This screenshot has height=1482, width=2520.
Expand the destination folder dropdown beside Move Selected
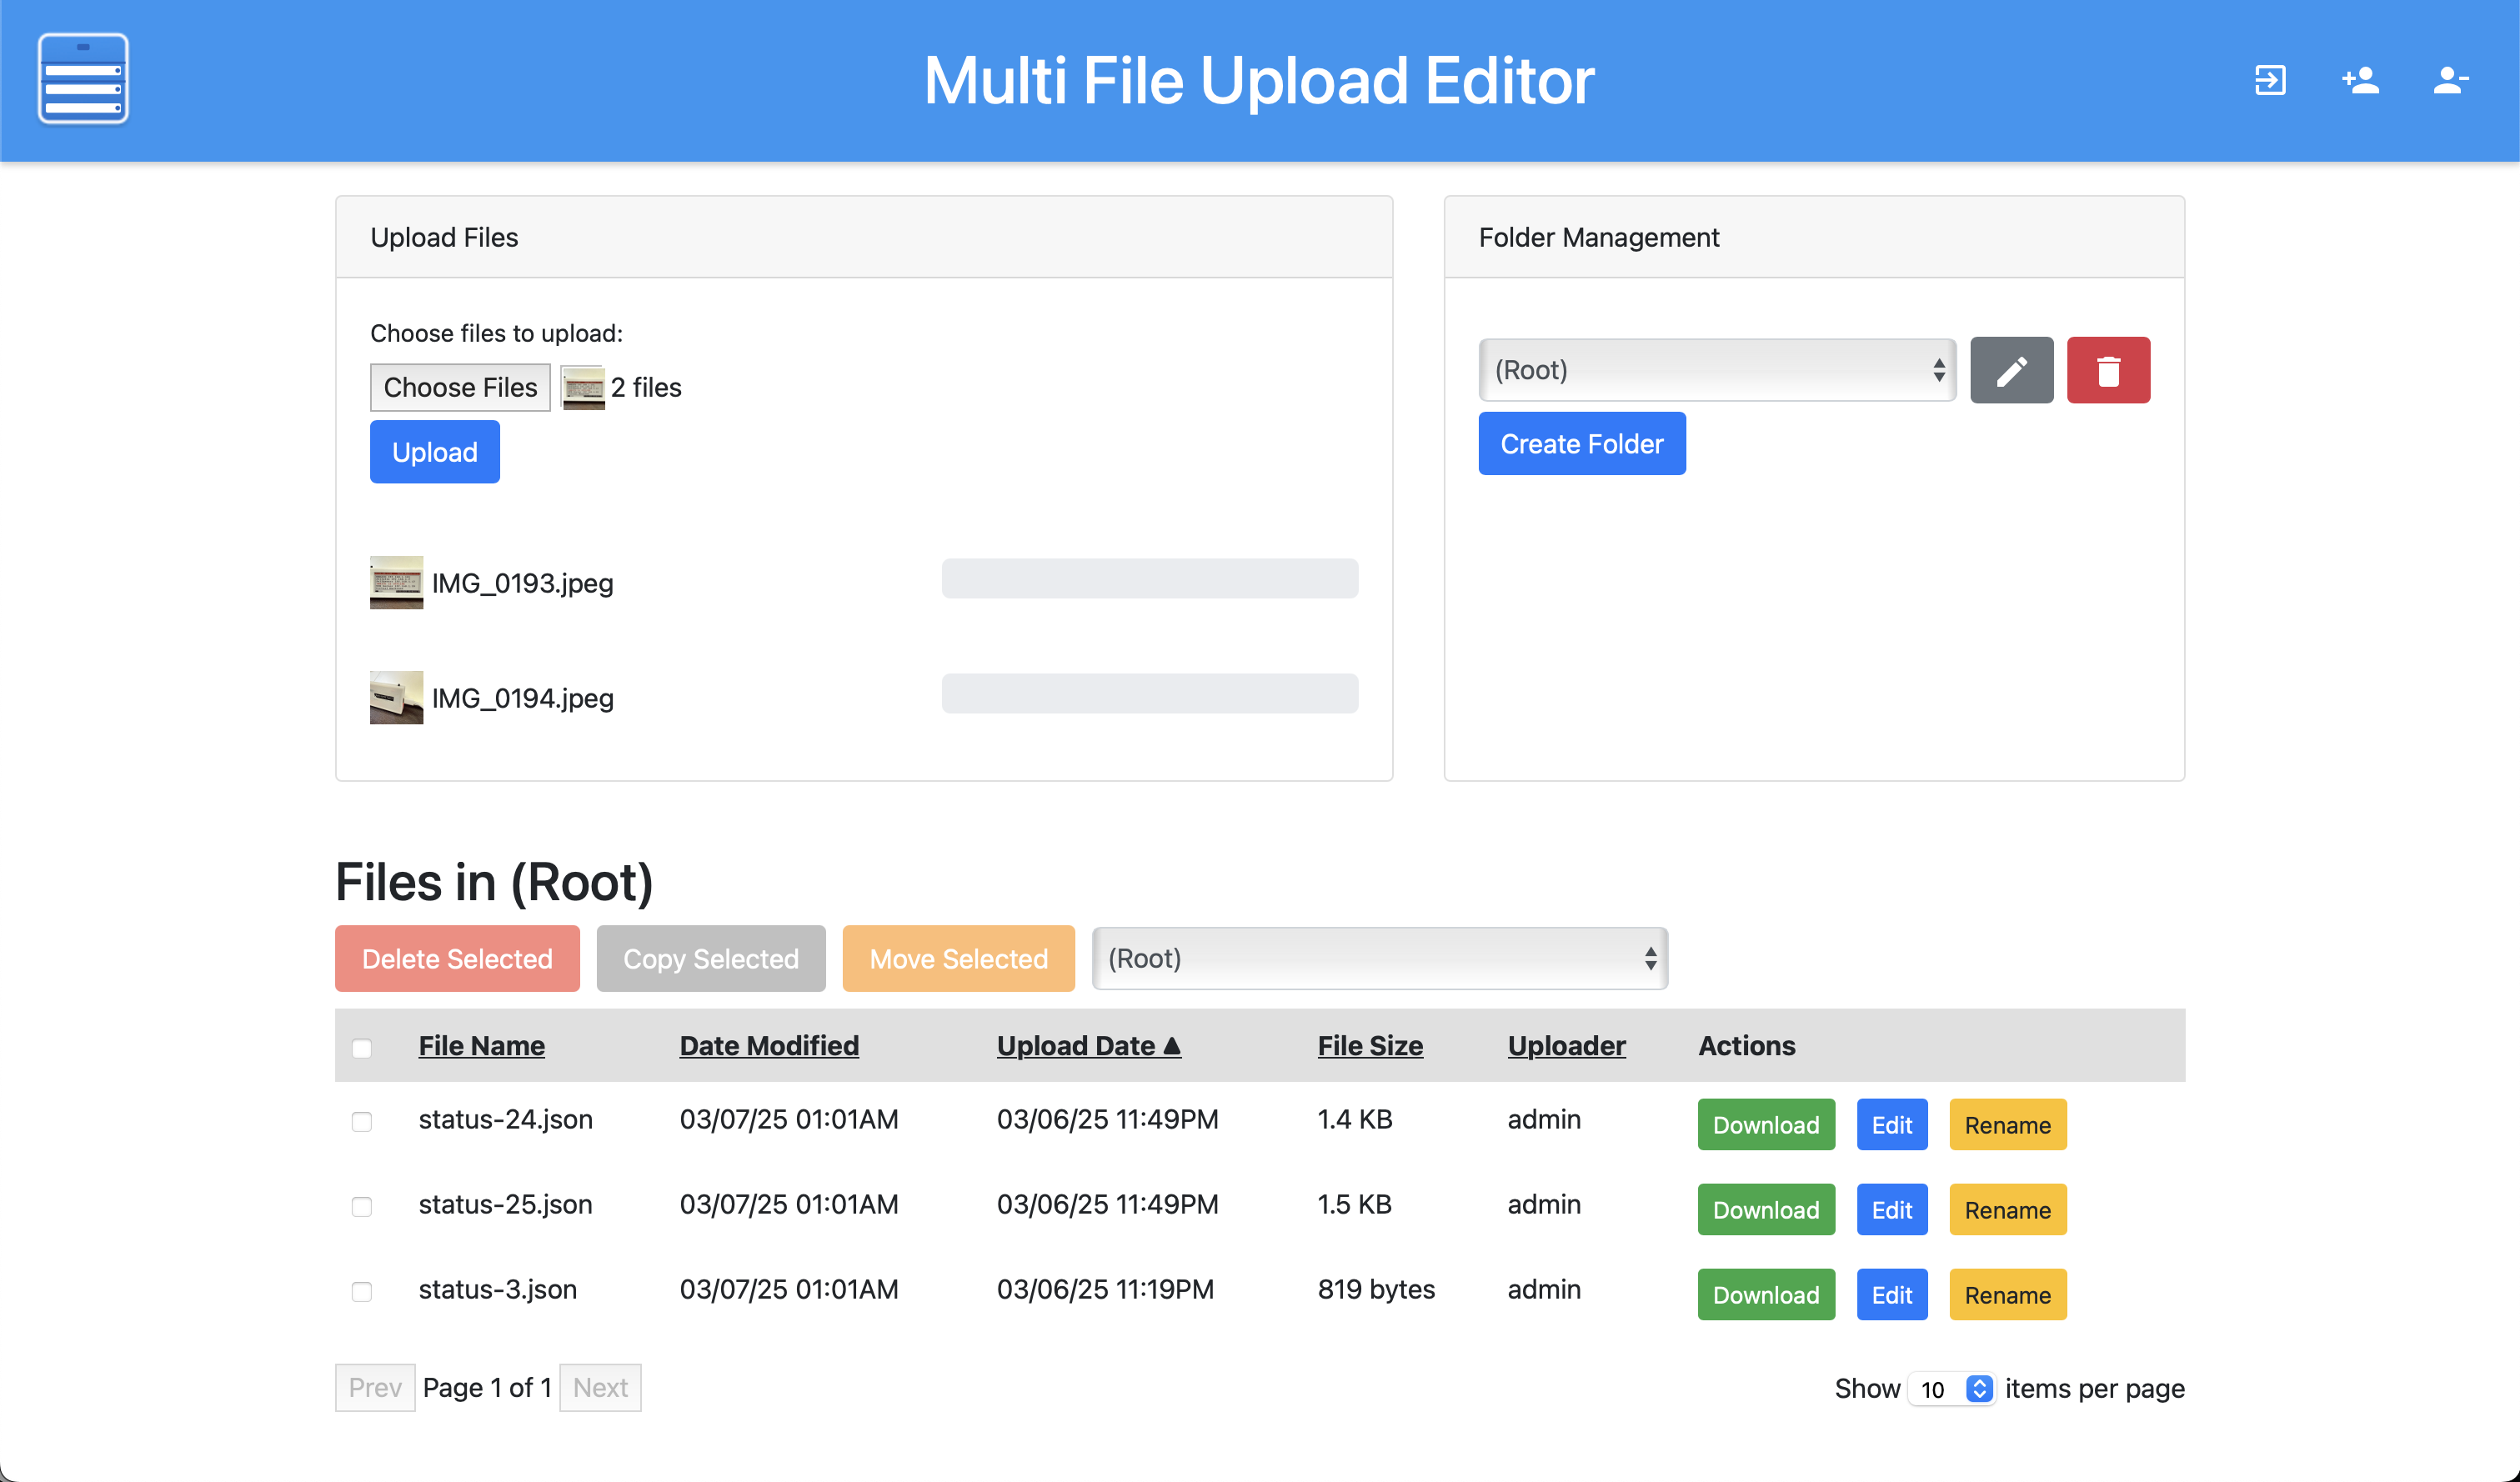coord(1379,959)
